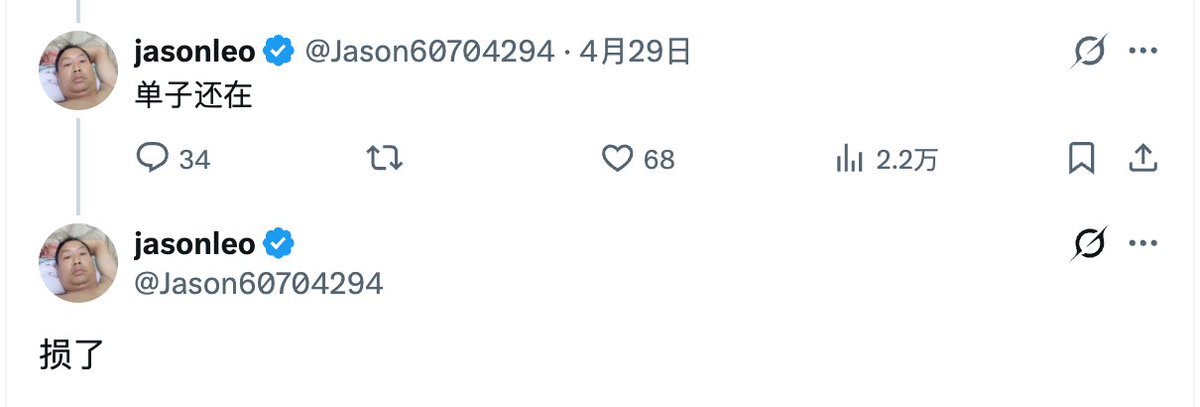Click jasonleo name above the 损了 tweet

coord(194,243)
